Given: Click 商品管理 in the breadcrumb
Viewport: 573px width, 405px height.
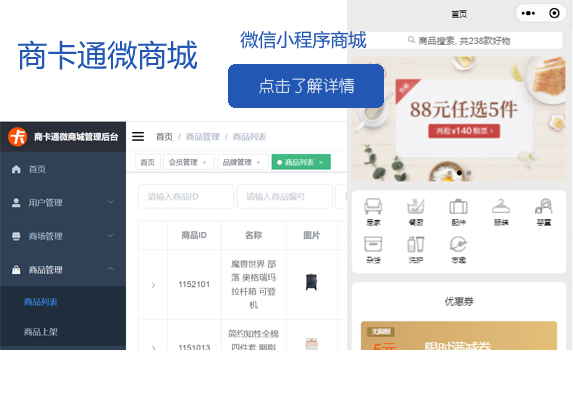Looking at the screenshot, I should point(202,137).
